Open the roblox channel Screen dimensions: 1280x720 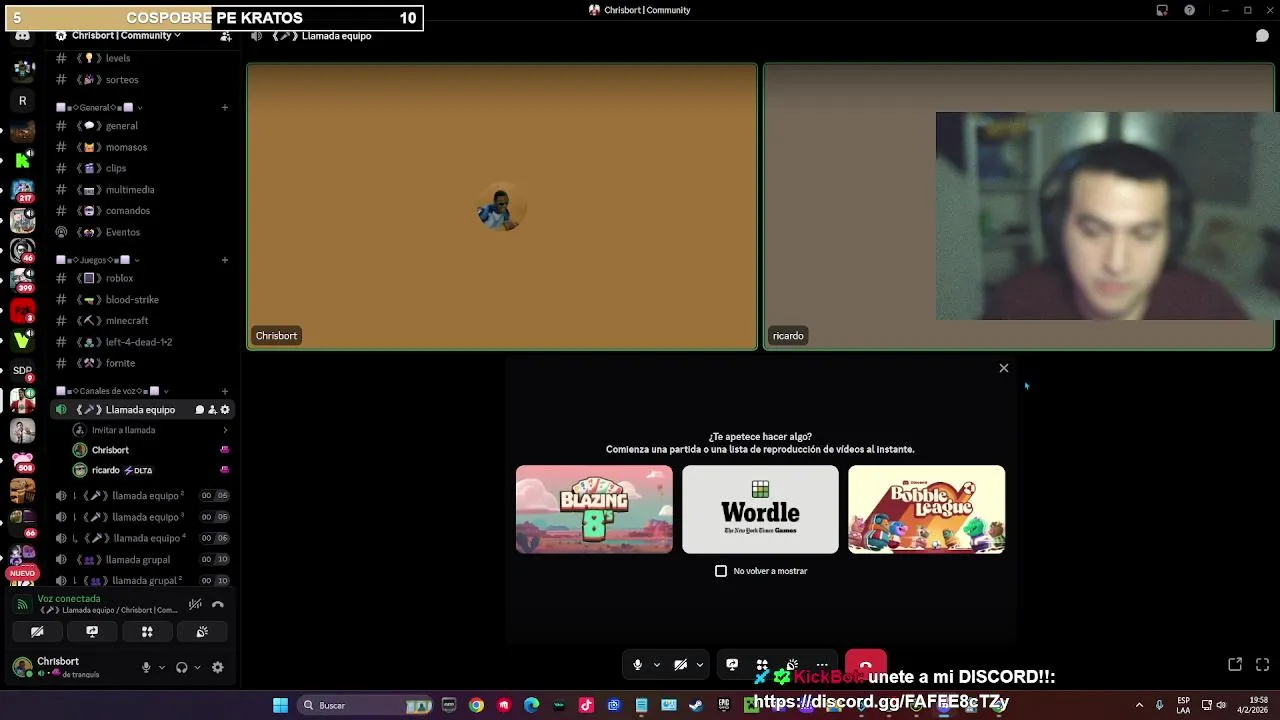click(x=142, y=278)
